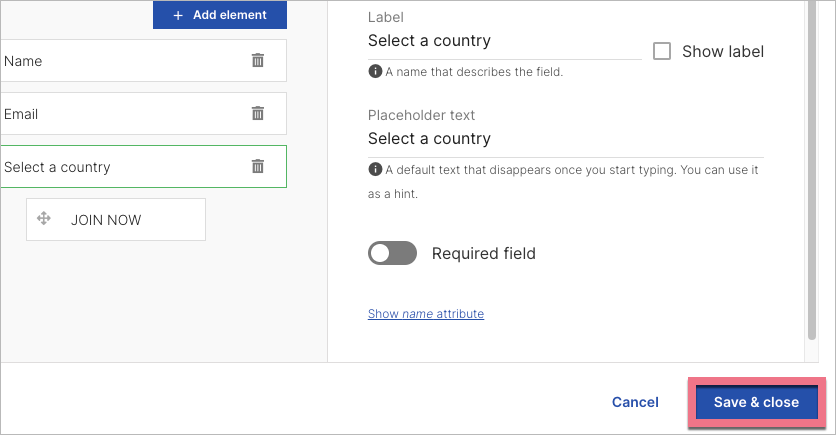Delete the Email field with trash icon
The height and width of the screenshot is (435, 836).
click(x=258, y=114)
